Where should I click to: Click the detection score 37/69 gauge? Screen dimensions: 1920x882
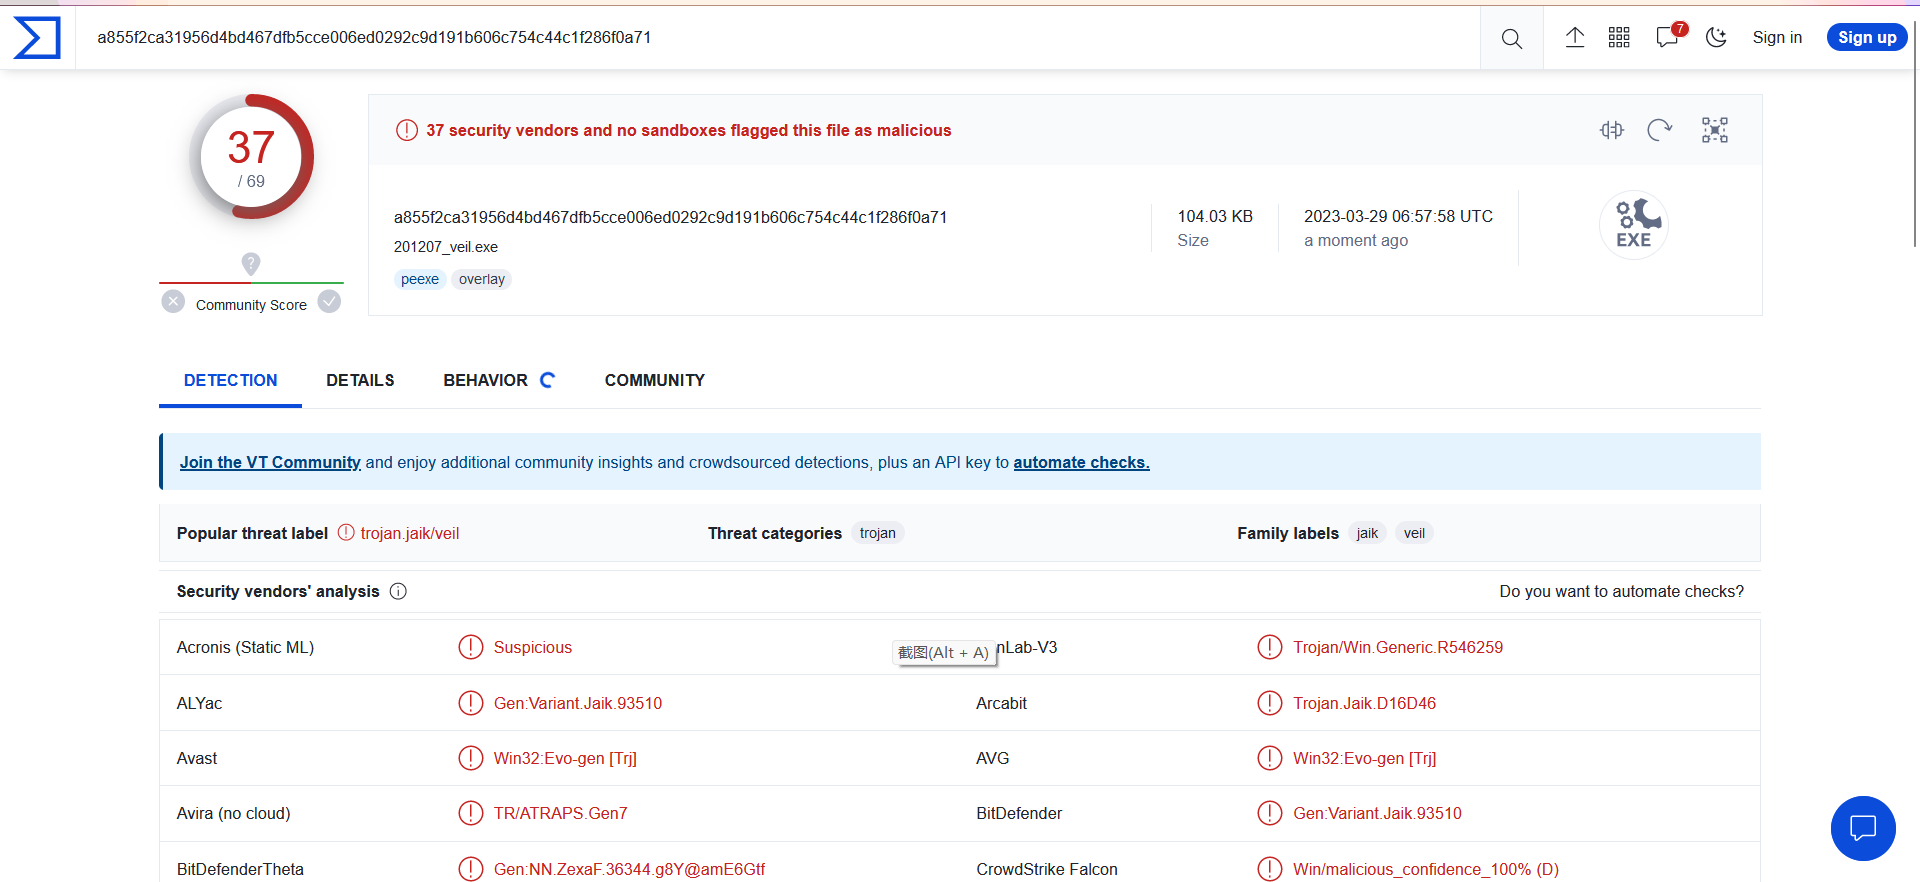(251, 157)
